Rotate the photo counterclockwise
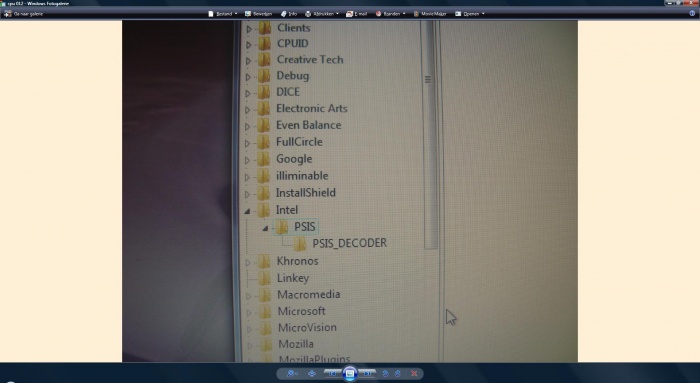The width and height of the screenshot is (700, 383). pyautogui.click(x=385, y=374)
